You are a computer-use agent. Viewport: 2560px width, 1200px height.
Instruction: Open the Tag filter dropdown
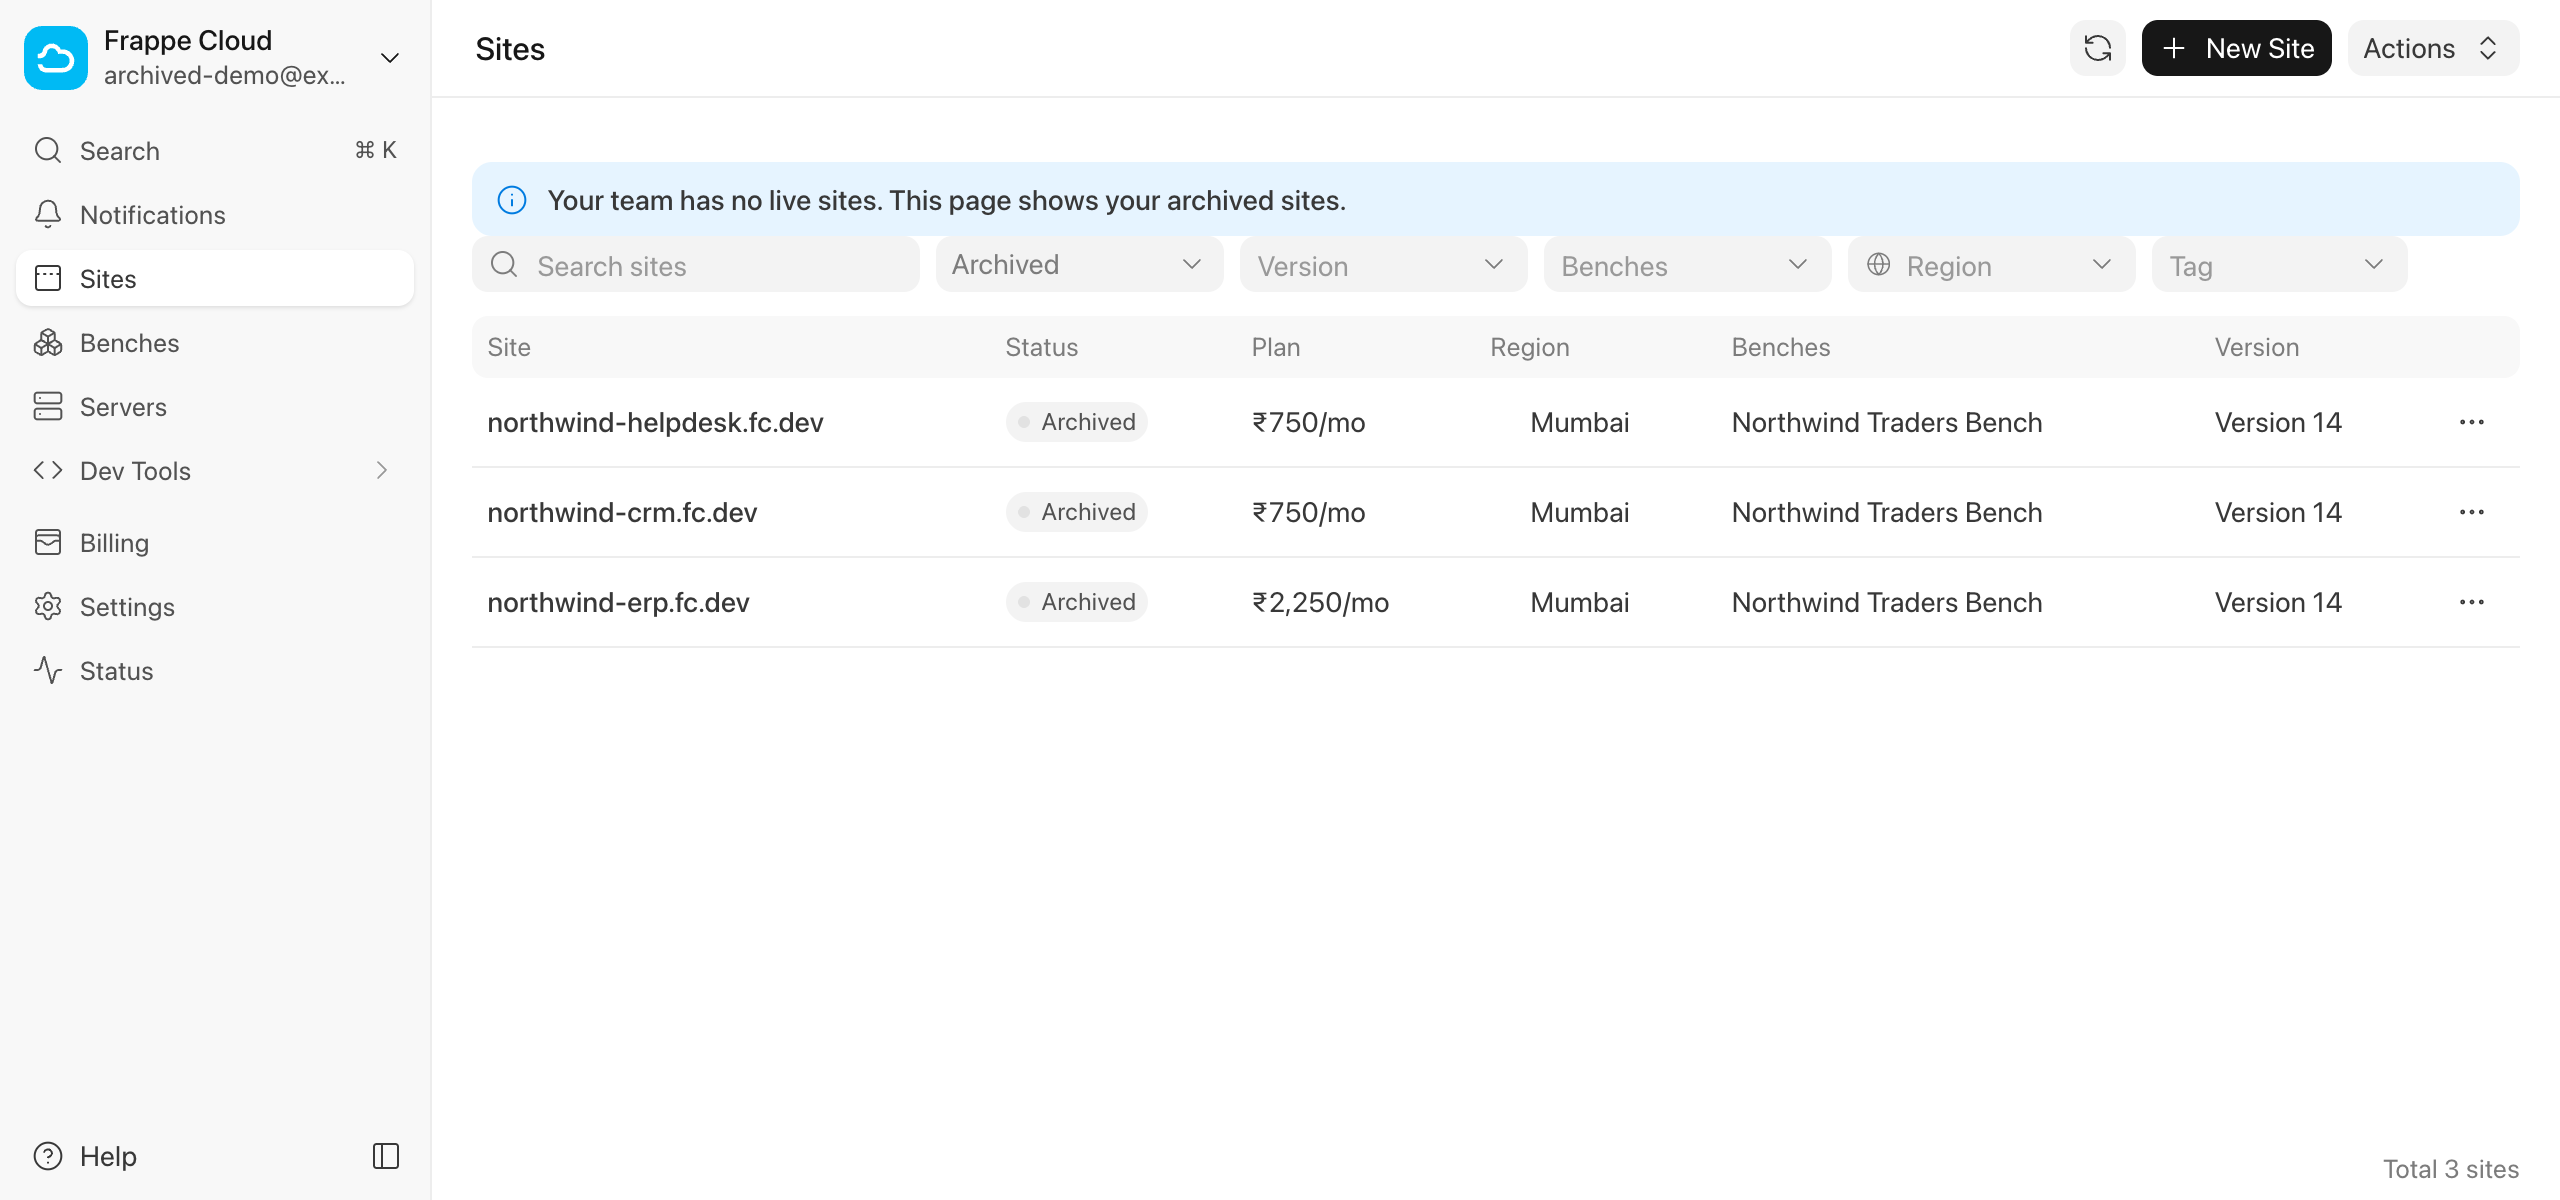coord(2280,265)
